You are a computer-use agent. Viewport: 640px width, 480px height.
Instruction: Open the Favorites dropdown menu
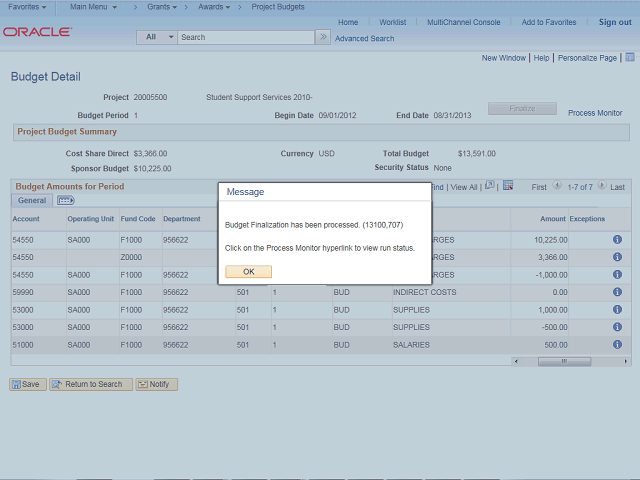click(28, 6)
